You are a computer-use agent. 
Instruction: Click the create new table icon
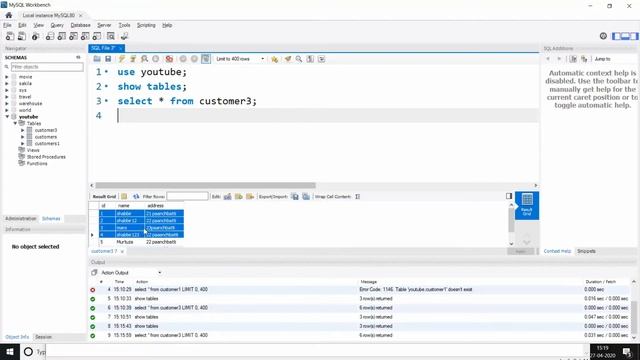pos(62,36)
